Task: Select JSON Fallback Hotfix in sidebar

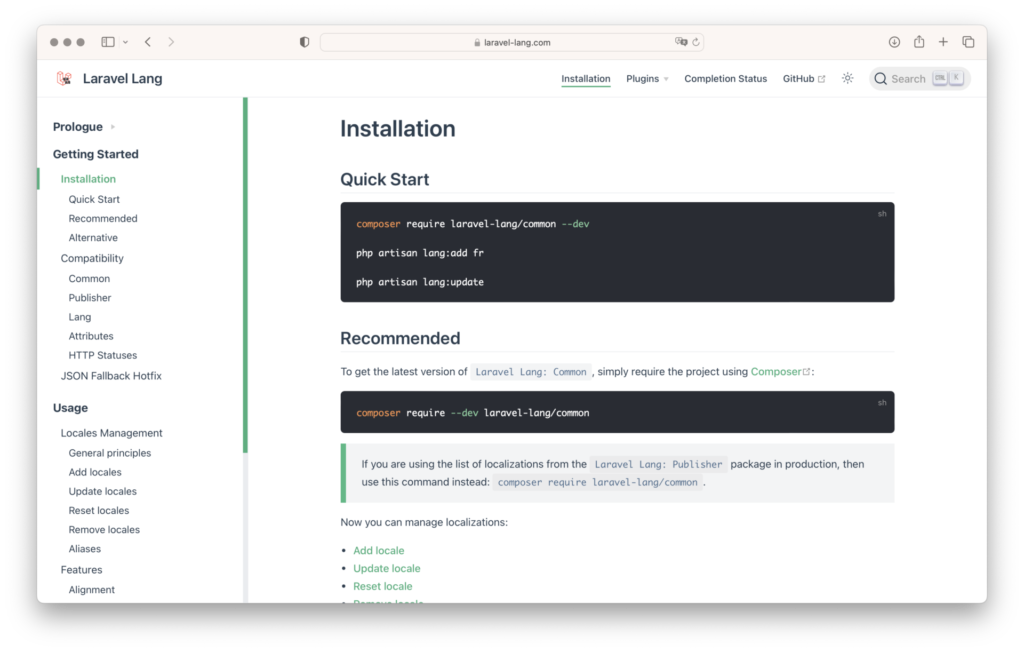Action: [x=111, y=376]
